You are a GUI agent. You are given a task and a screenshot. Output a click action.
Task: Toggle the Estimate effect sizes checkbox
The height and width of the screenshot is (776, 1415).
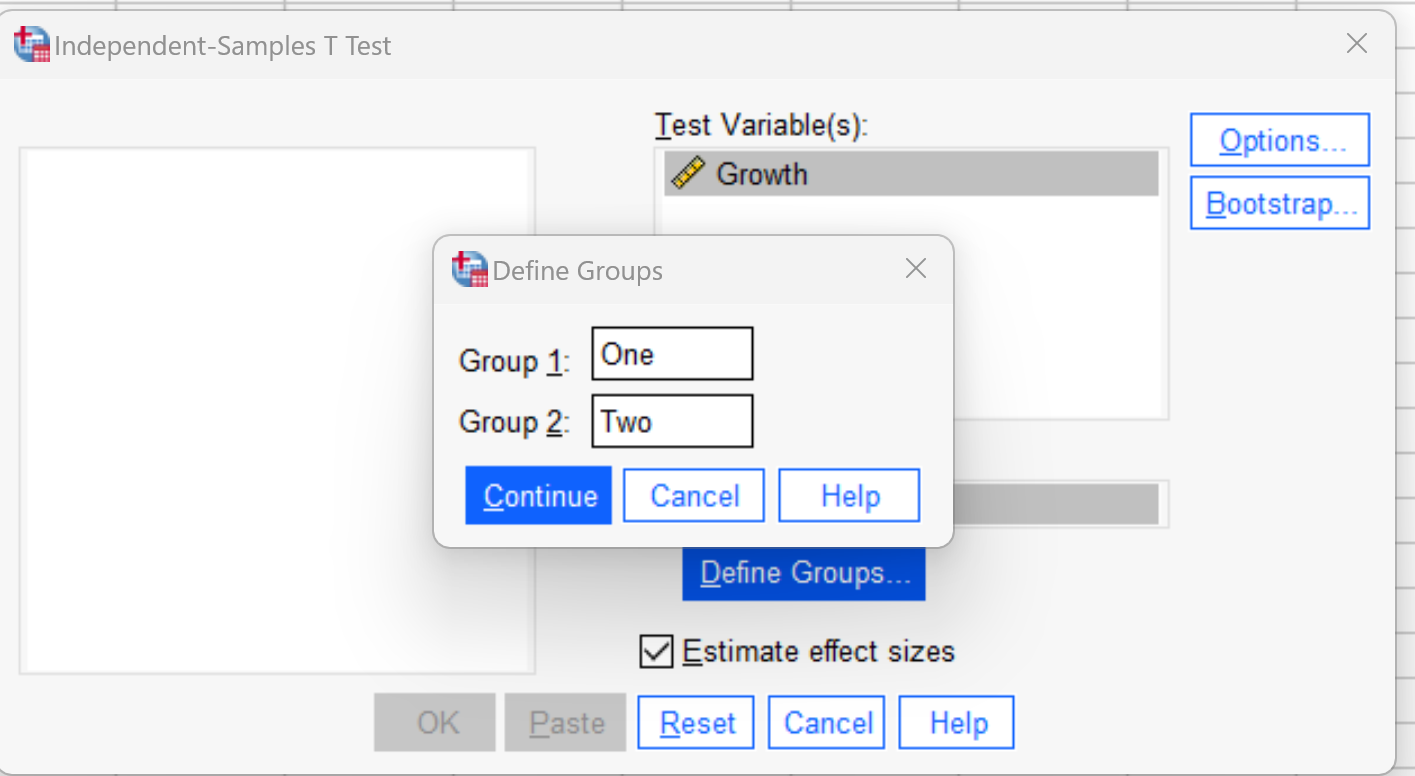[x=656, y=651]
